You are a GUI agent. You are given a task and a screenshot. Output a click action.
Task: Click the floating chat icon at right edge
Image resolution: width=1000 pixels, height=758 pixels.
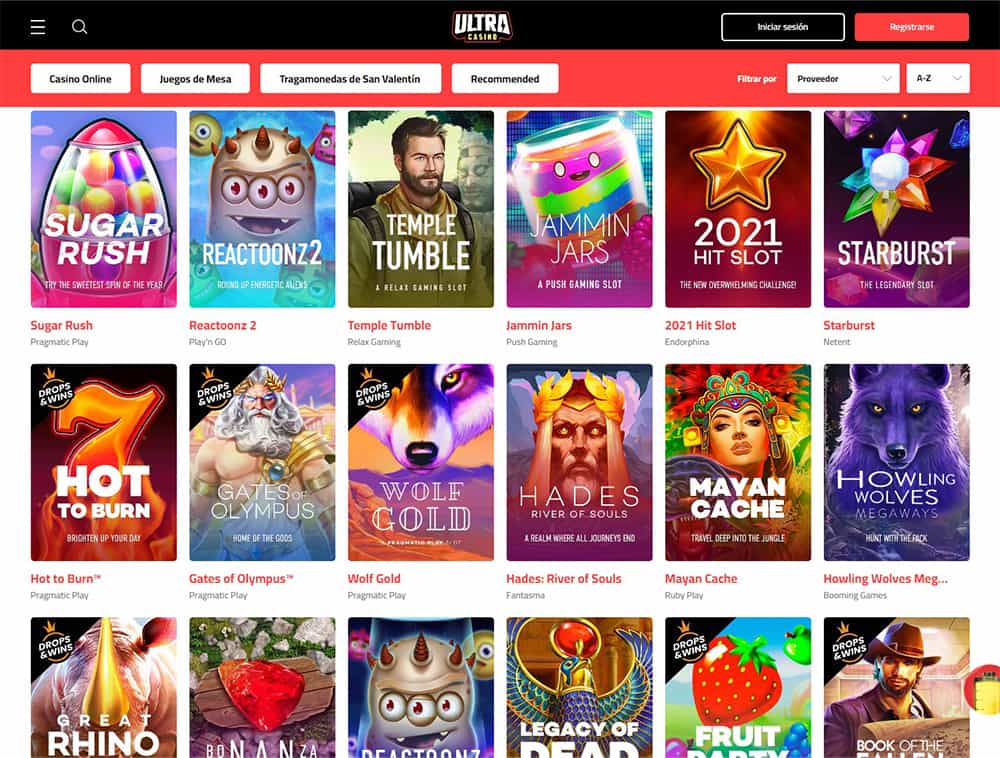[984, 689]
